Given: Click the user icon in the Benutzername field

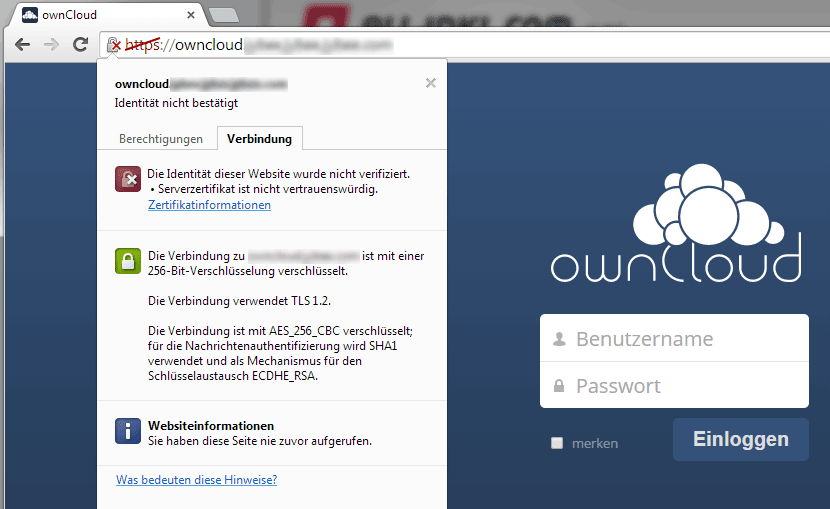Looking at the screenshot, I should pyautogui.click(x=559, y=339).
